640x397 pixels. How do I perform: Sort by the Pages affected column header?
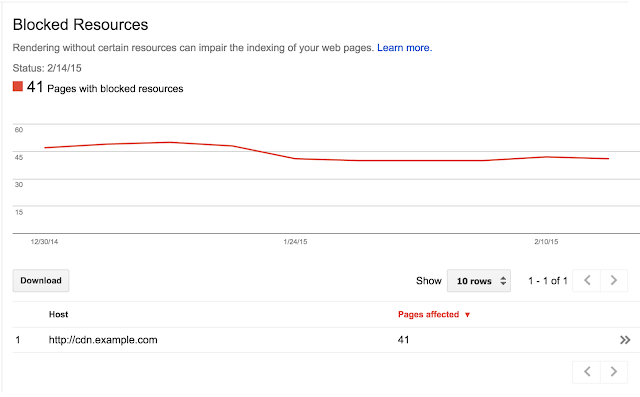point(429,315)
